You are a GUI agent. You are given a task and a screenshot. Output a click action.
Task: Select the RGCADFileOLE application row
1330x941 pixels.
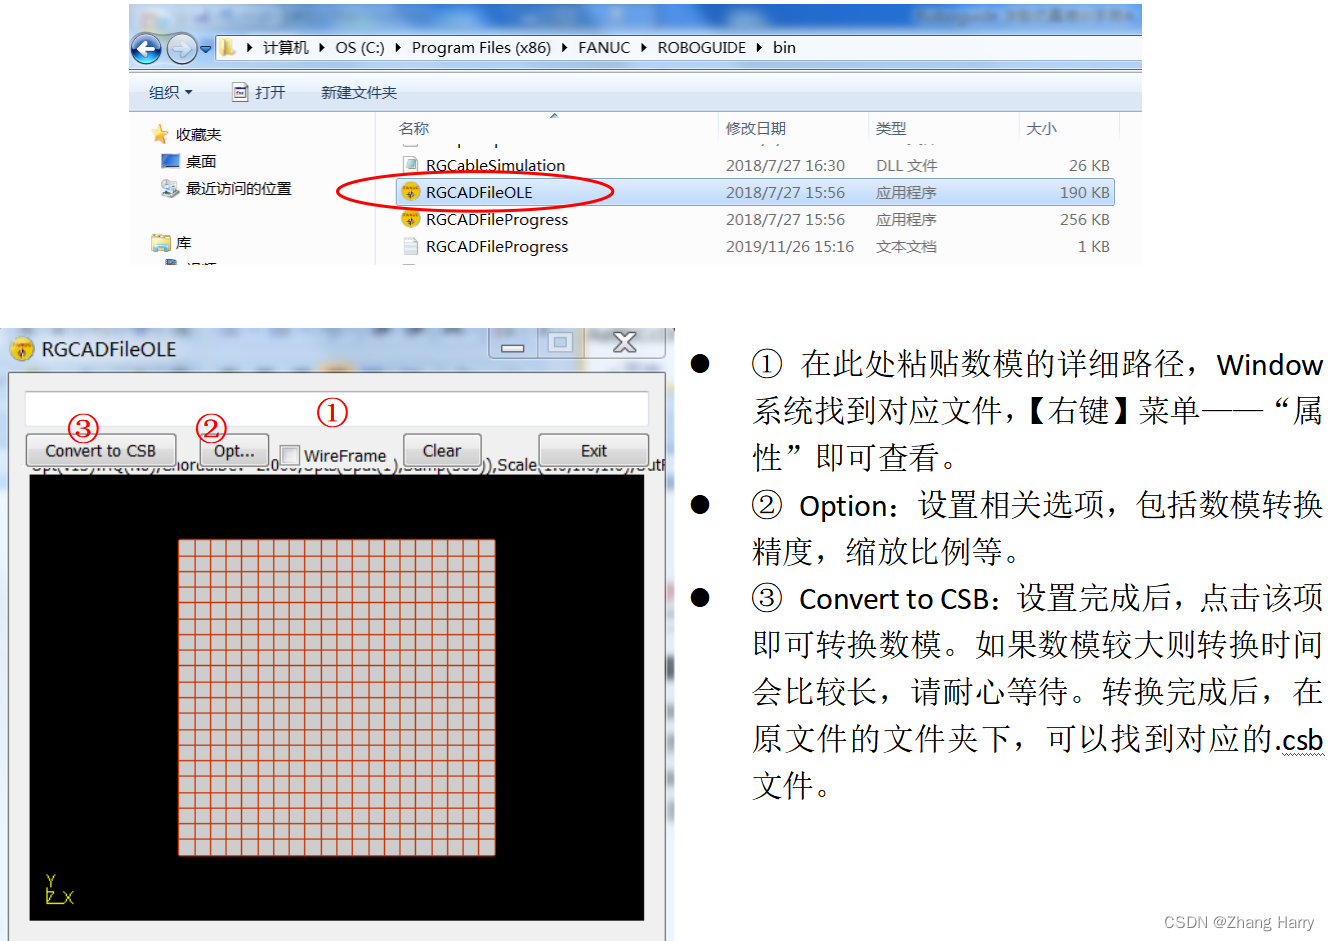point(755,192)
